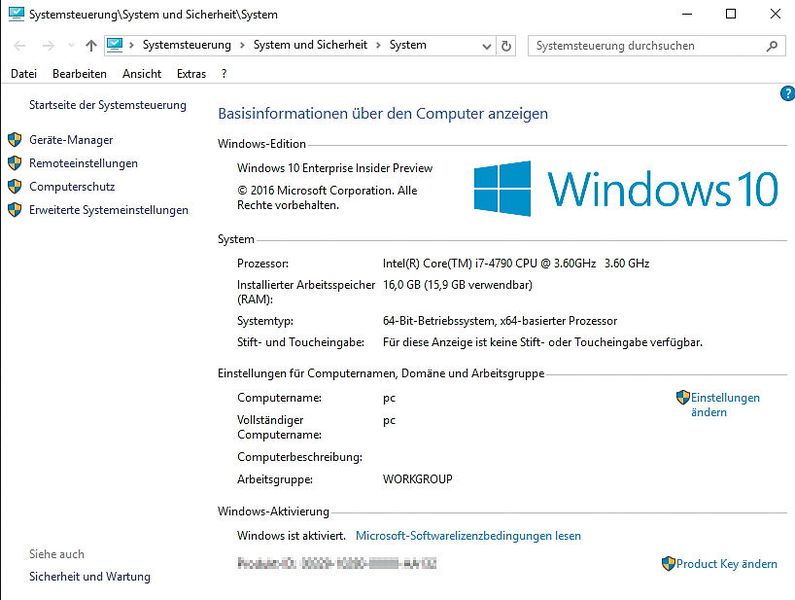The width and height of the screenshot is (795, 600).
Task: Open the Datei menu
Action: point(23,74)
